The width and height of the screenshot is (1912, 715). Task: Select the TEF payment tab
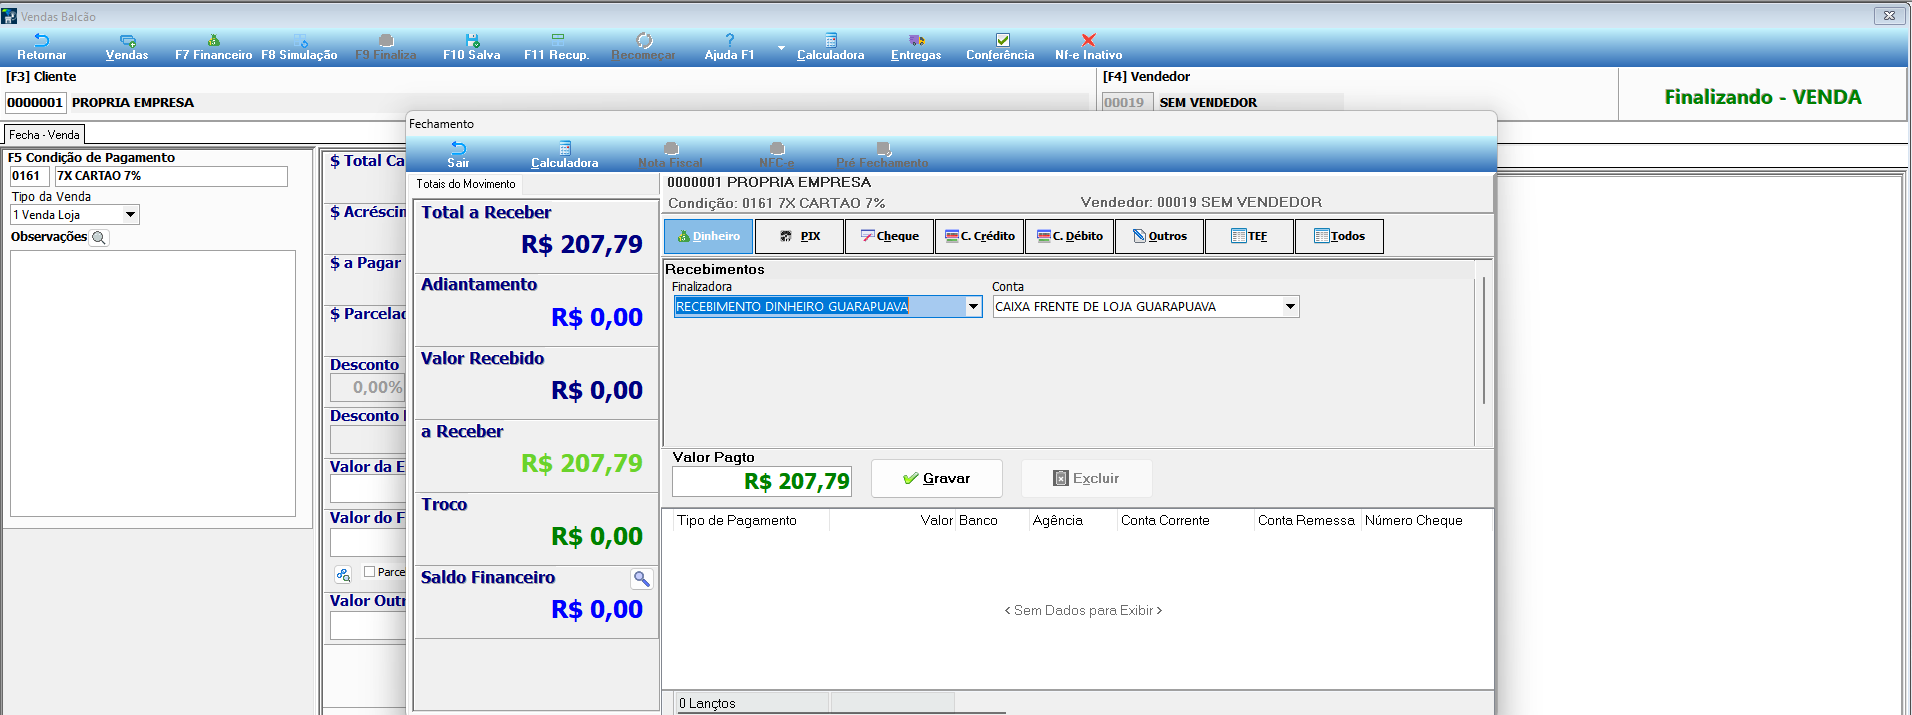[x=1249, y=237]
